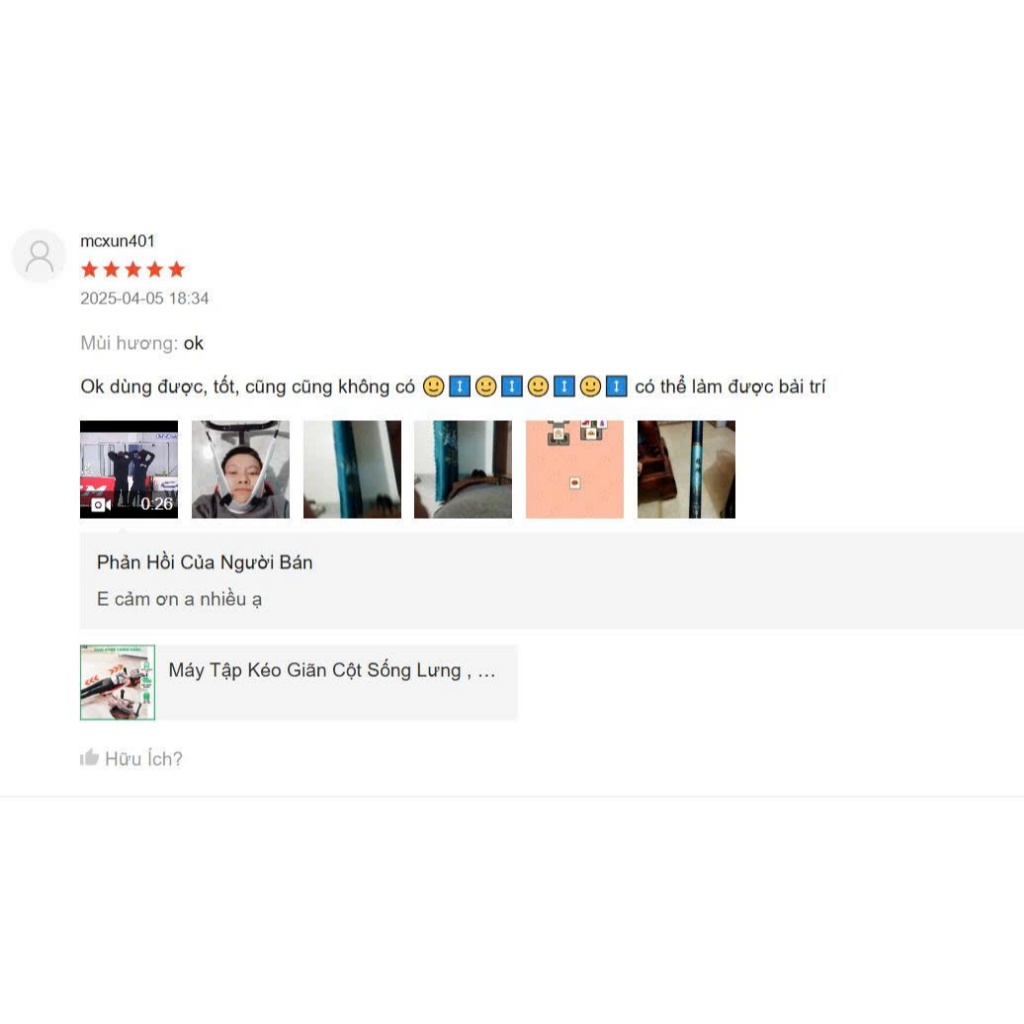The image size is (1024, 1024).
Task: Open the last review photo with dark pole
Action: 686,470
